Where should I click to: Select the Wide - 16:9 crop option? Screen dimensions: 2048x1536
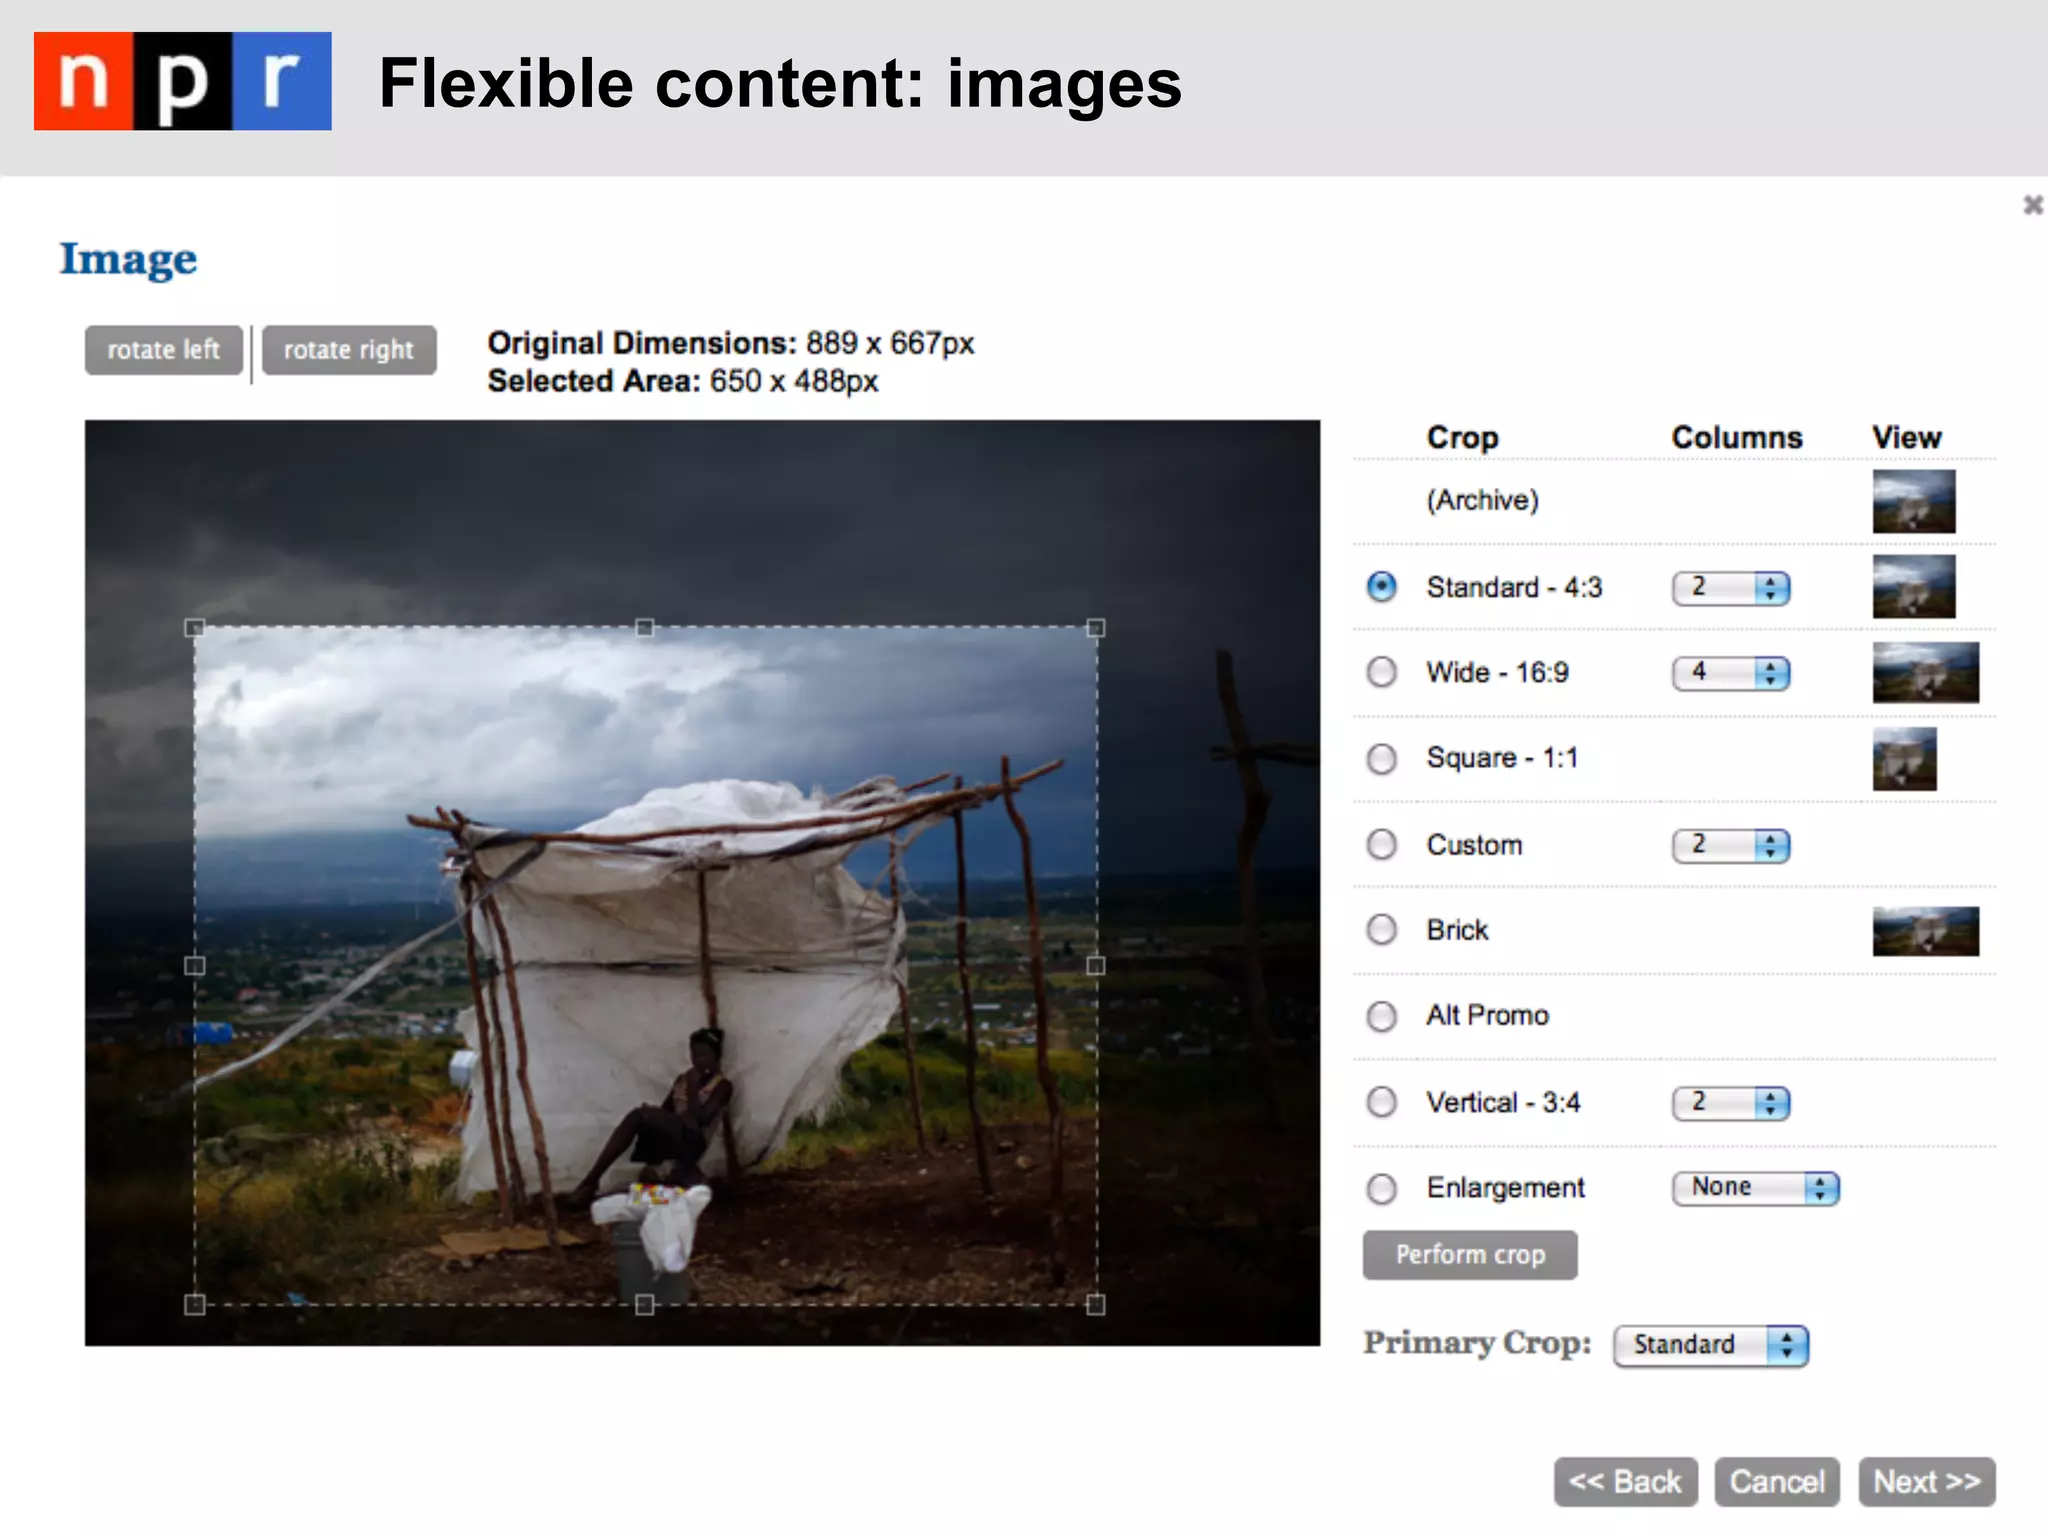[1382, 672]
